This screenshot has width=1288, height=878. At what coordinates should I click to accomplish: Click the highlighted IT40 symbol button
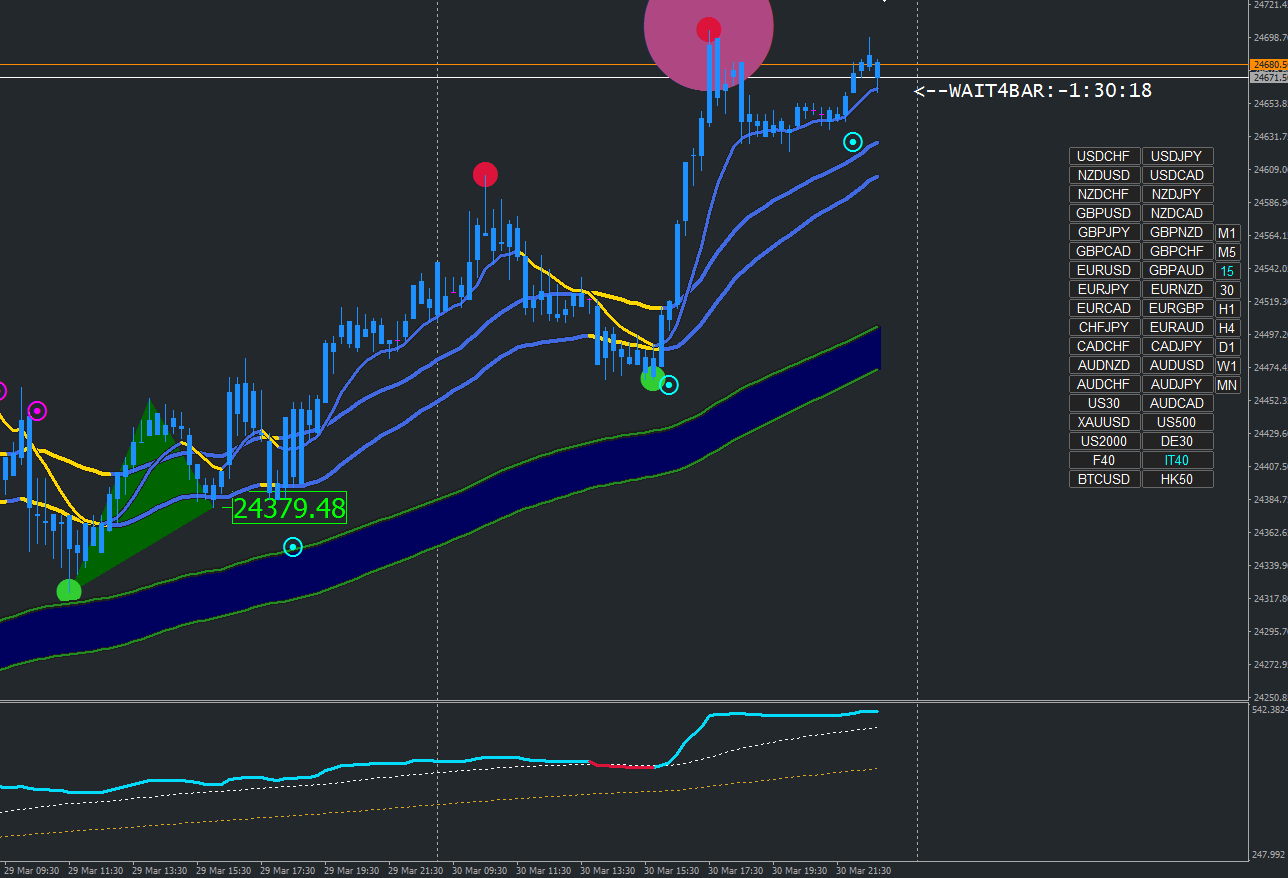tap(1177, 461)
